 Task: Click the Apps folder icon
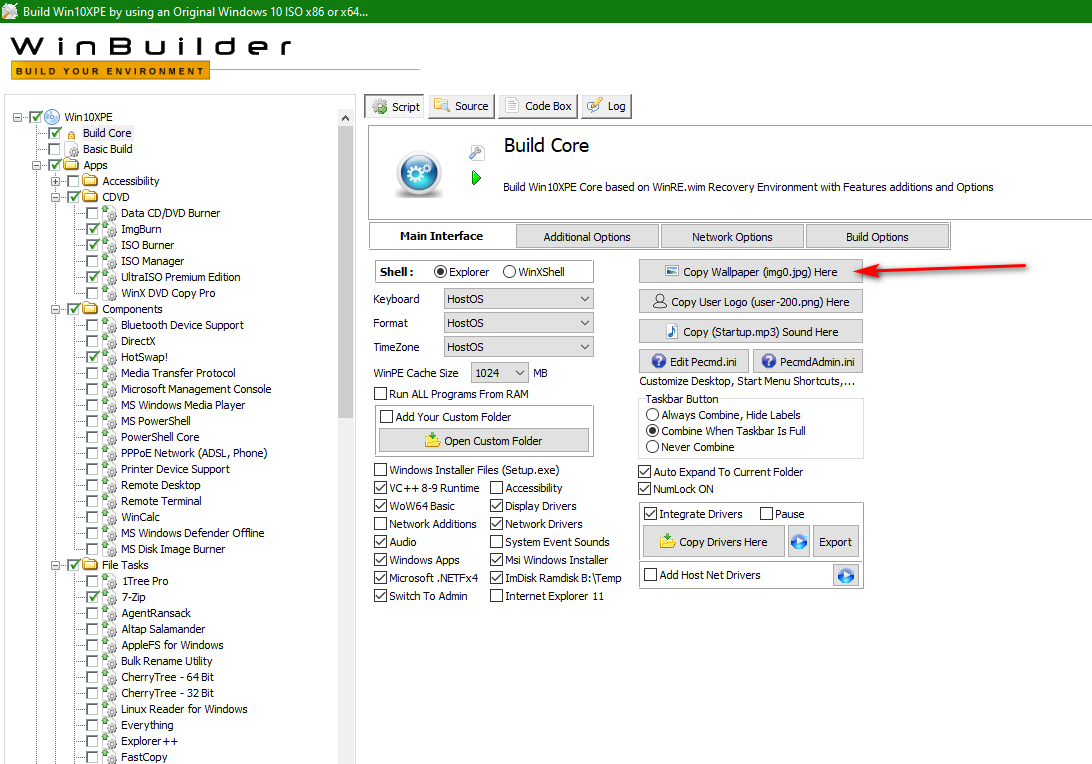[71, 164]
